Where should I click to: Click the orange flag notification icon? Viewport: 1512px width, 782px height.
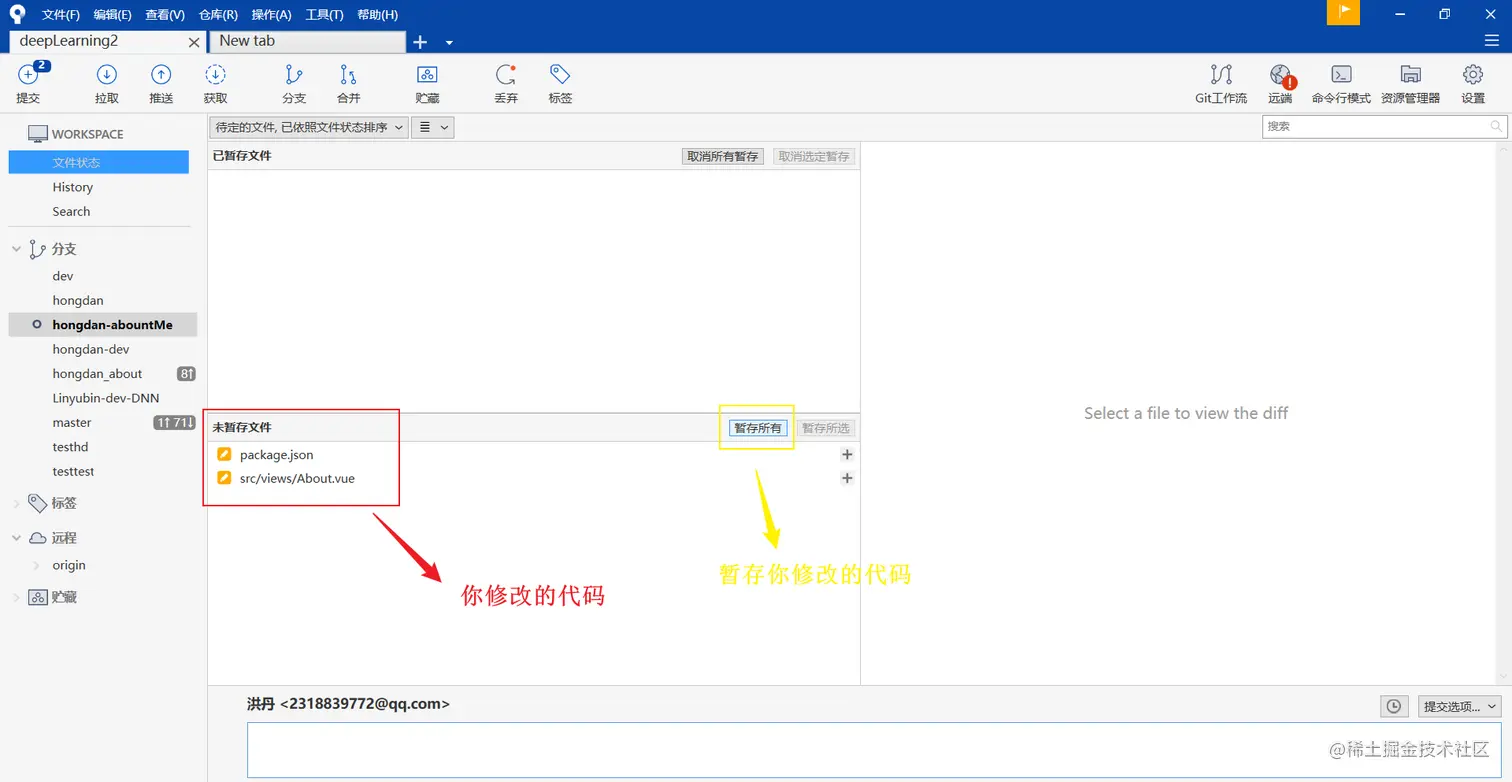pos(1343,12)
